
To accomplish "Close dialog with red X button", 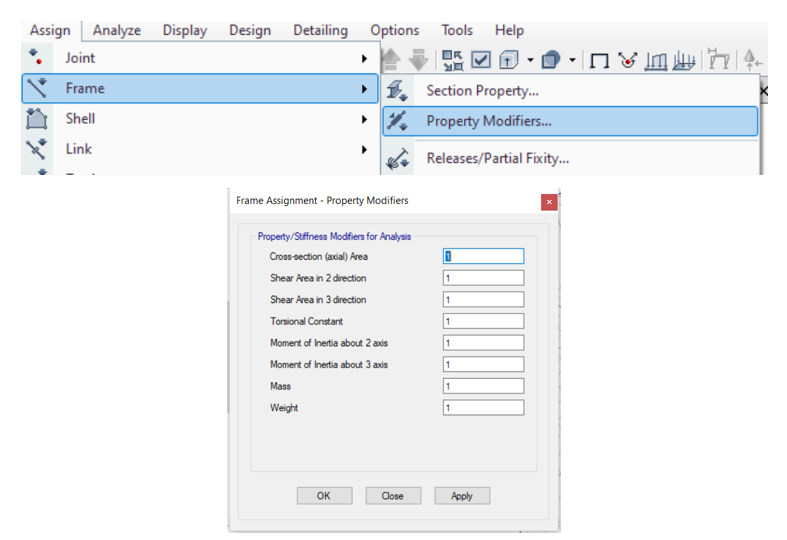I will coord(549,202).
